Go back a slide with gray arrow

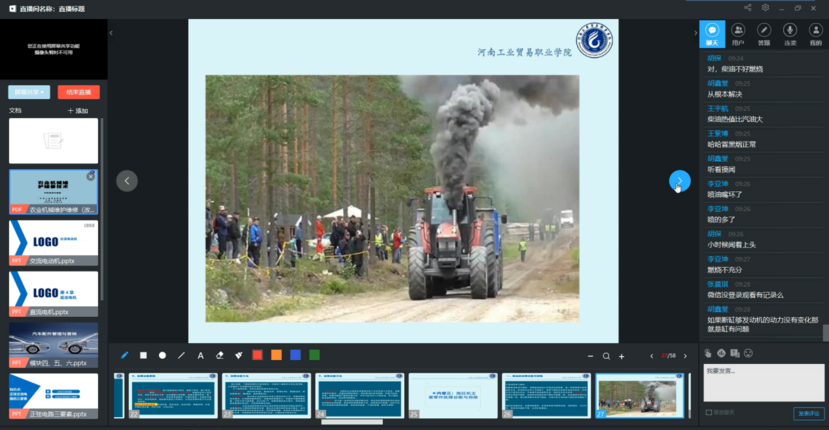127,181
